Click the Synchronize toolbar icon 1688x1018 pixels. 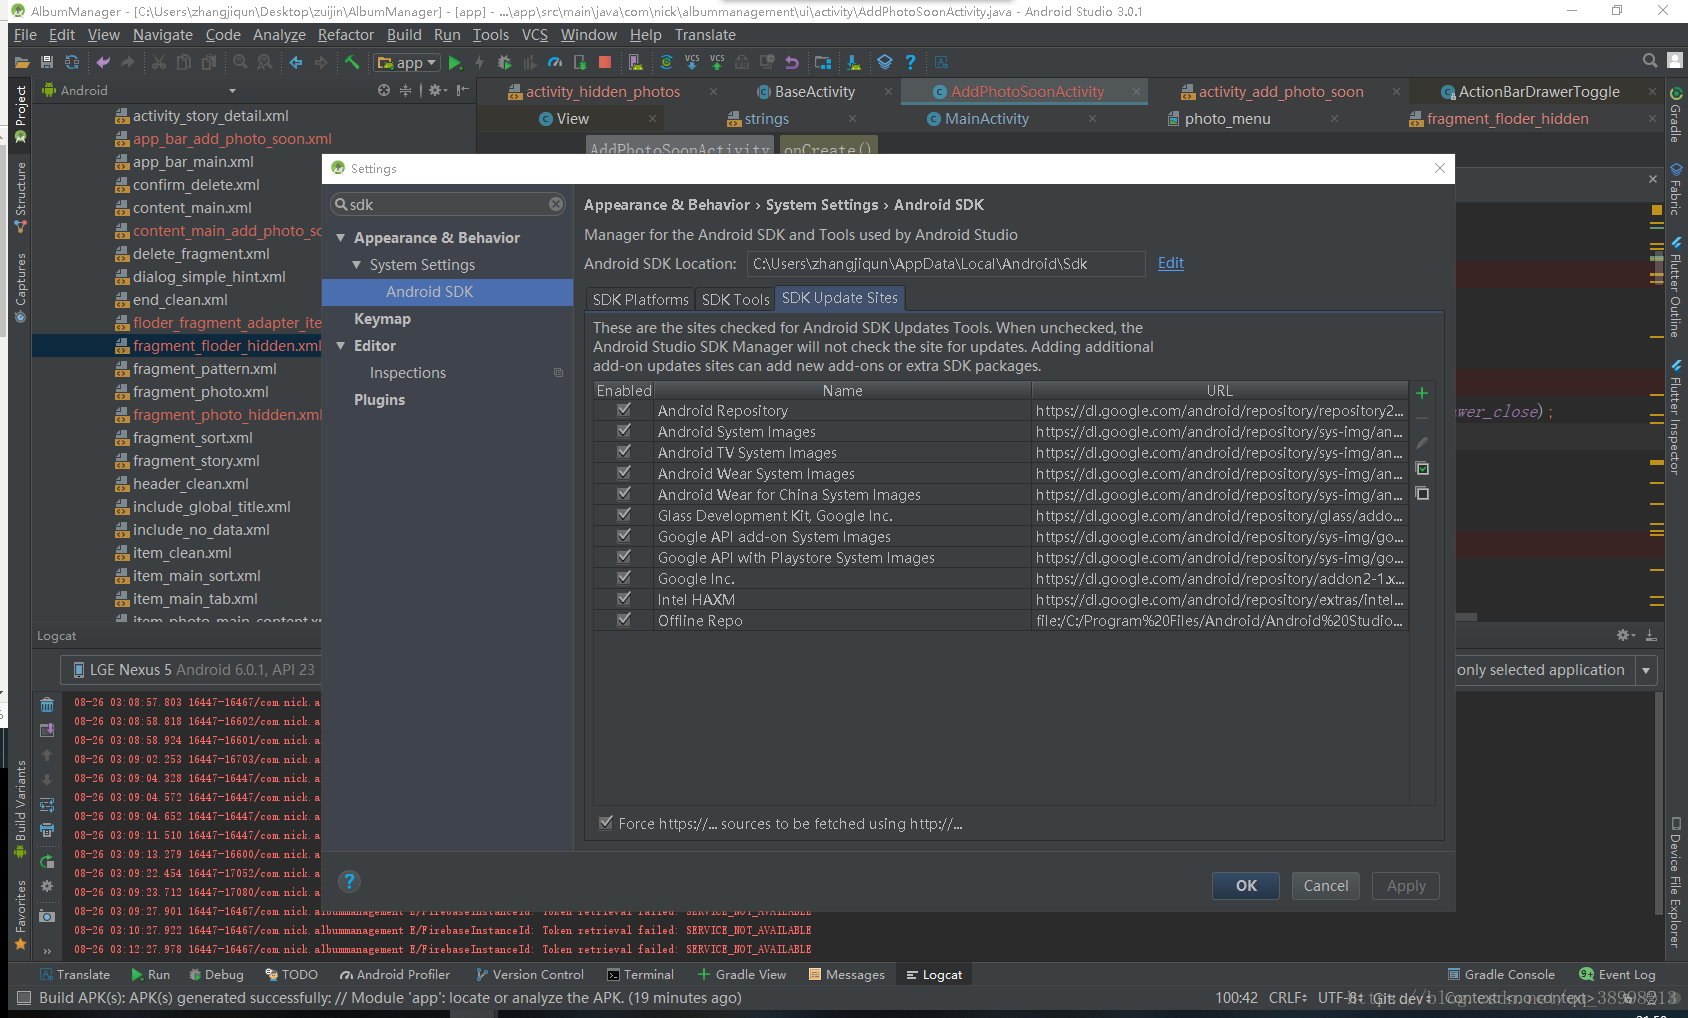click(72, 62)
